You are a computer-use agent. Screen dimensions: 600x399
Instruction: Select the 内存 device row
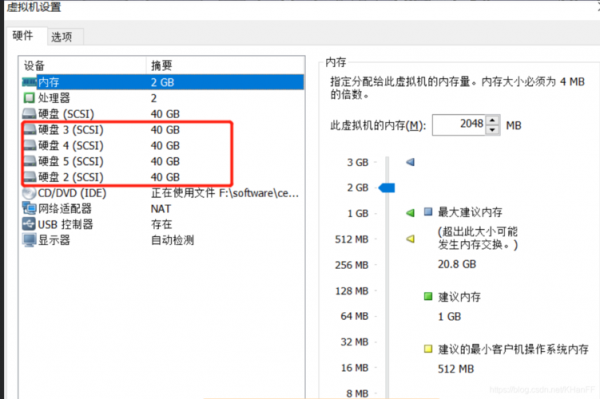(163, 82)
